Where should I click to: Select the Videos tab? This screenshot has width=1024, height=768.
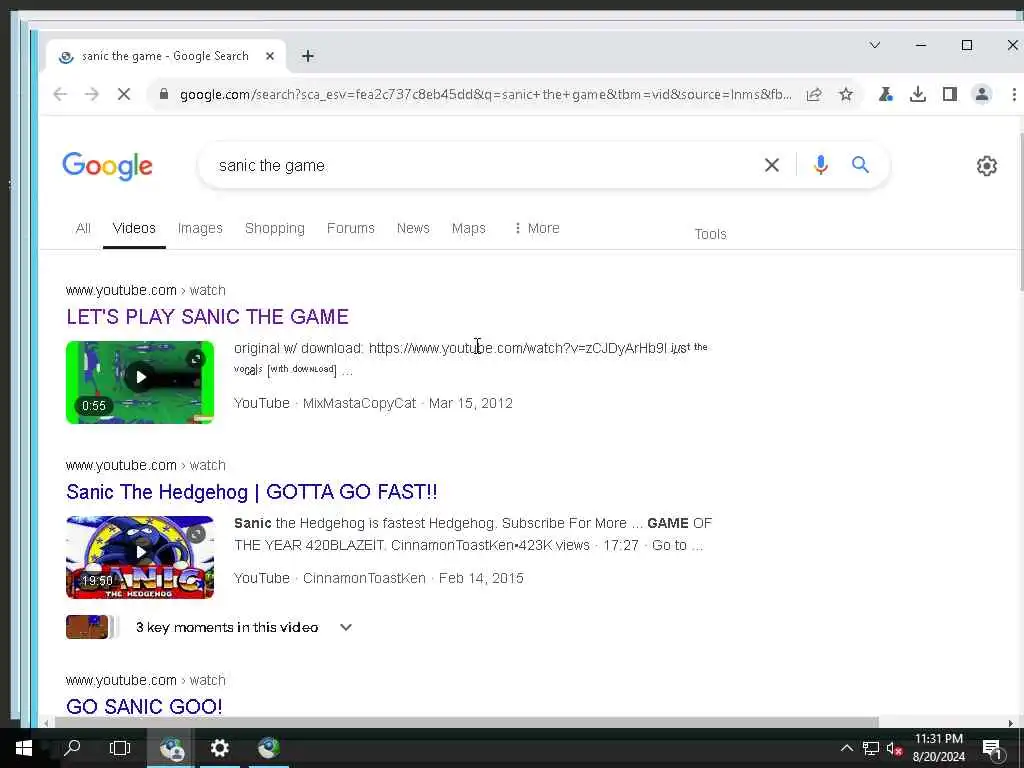coord(134,228)
